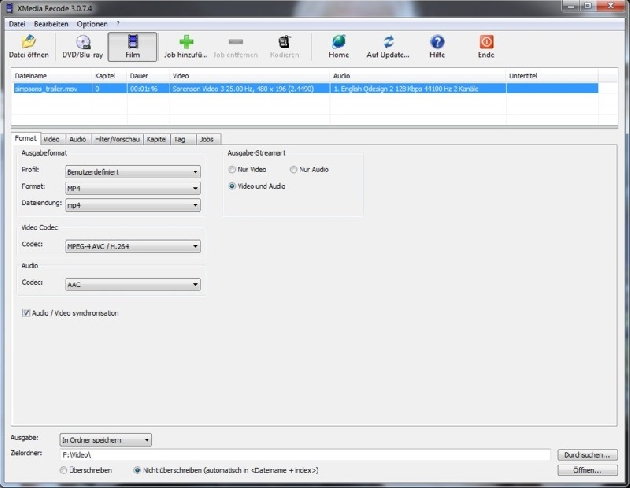
Task: Open the DVD/Blu-ray disc source
Action: (82, 42)
